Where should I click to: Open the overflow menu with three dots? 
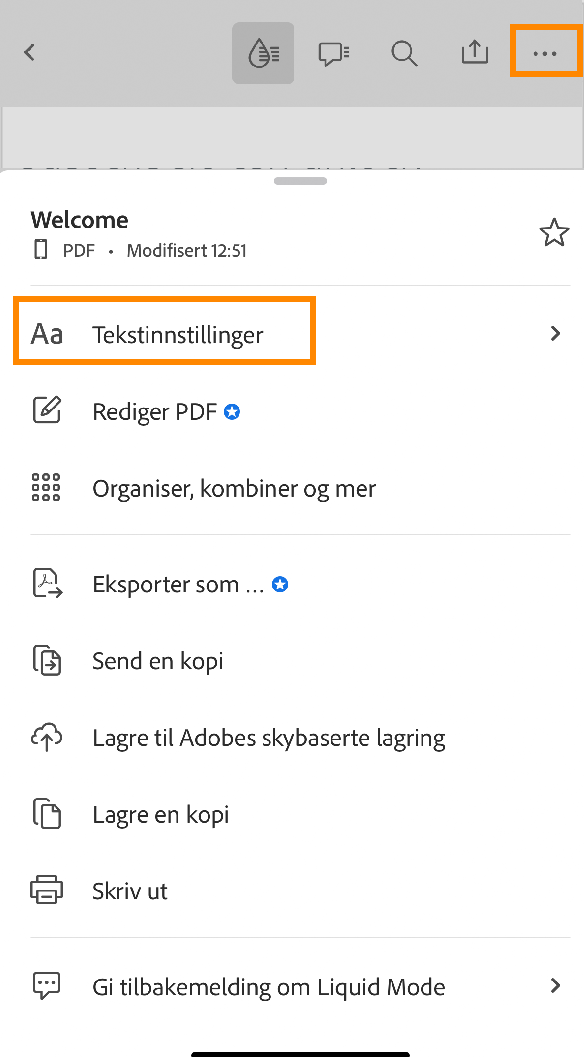545,52
